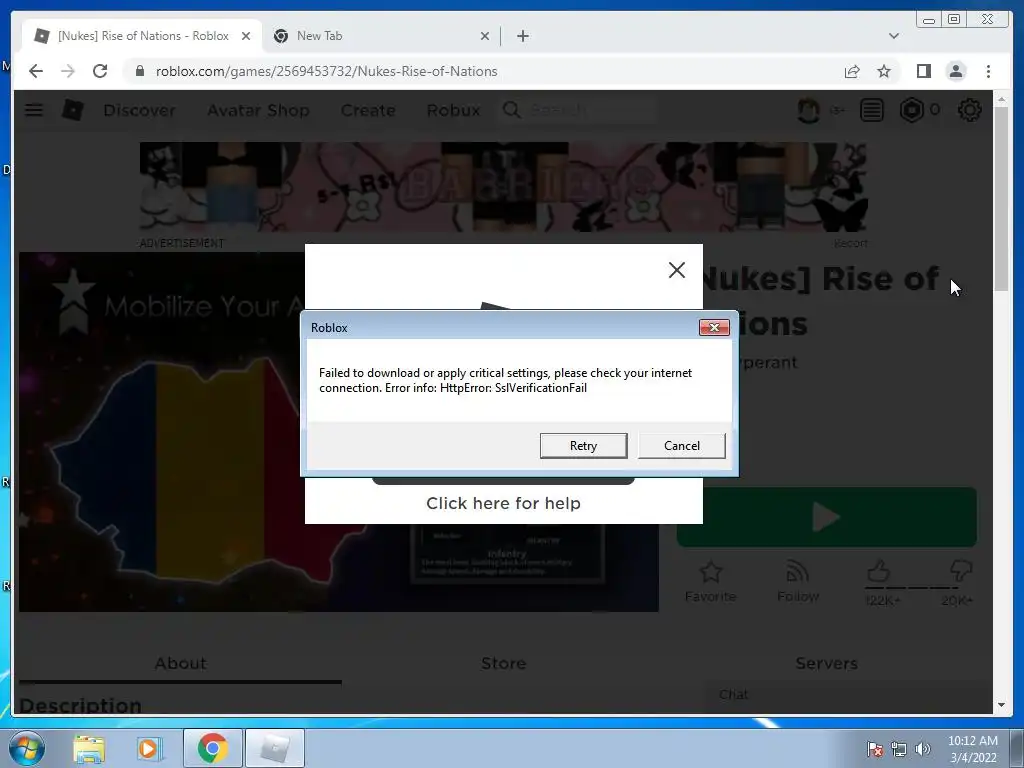Open Create in the Roblox navbar
Screen dimensions: 1024x768
368,110
